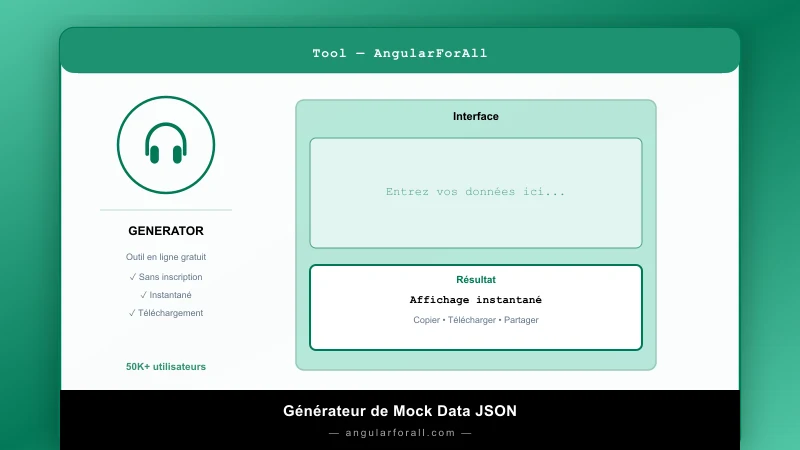Image resolution: width=800 pixels, height=450 pixels.
Task: Click 'Copier • Télécharger • Partager' line
Action: point(476,320)
